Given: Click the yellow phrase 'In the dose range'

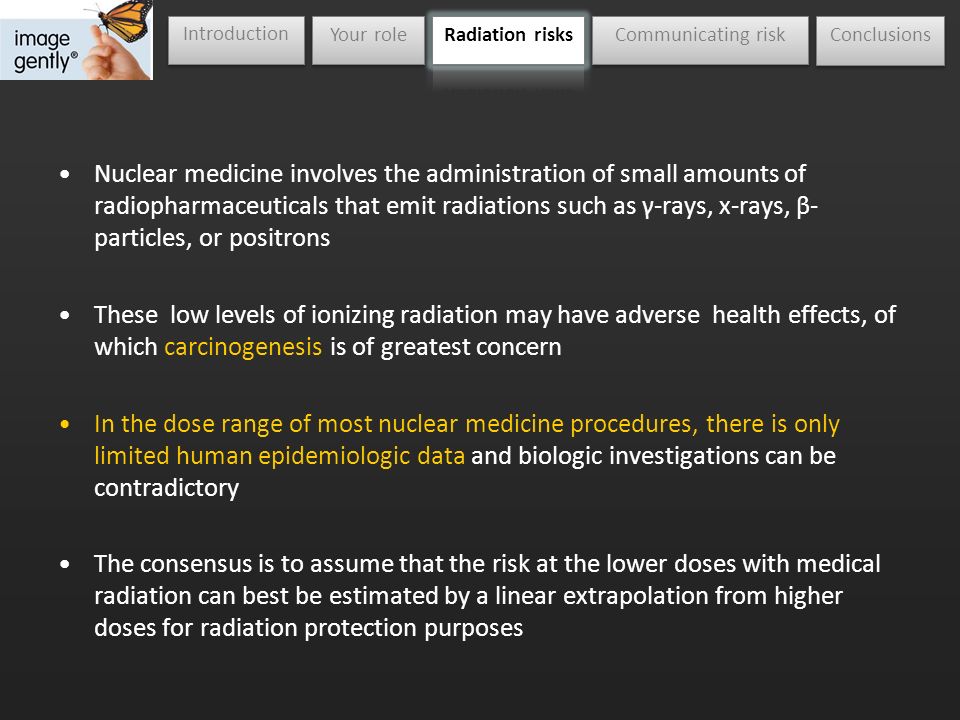Looking at the screenshot, I should click(195, 424).
